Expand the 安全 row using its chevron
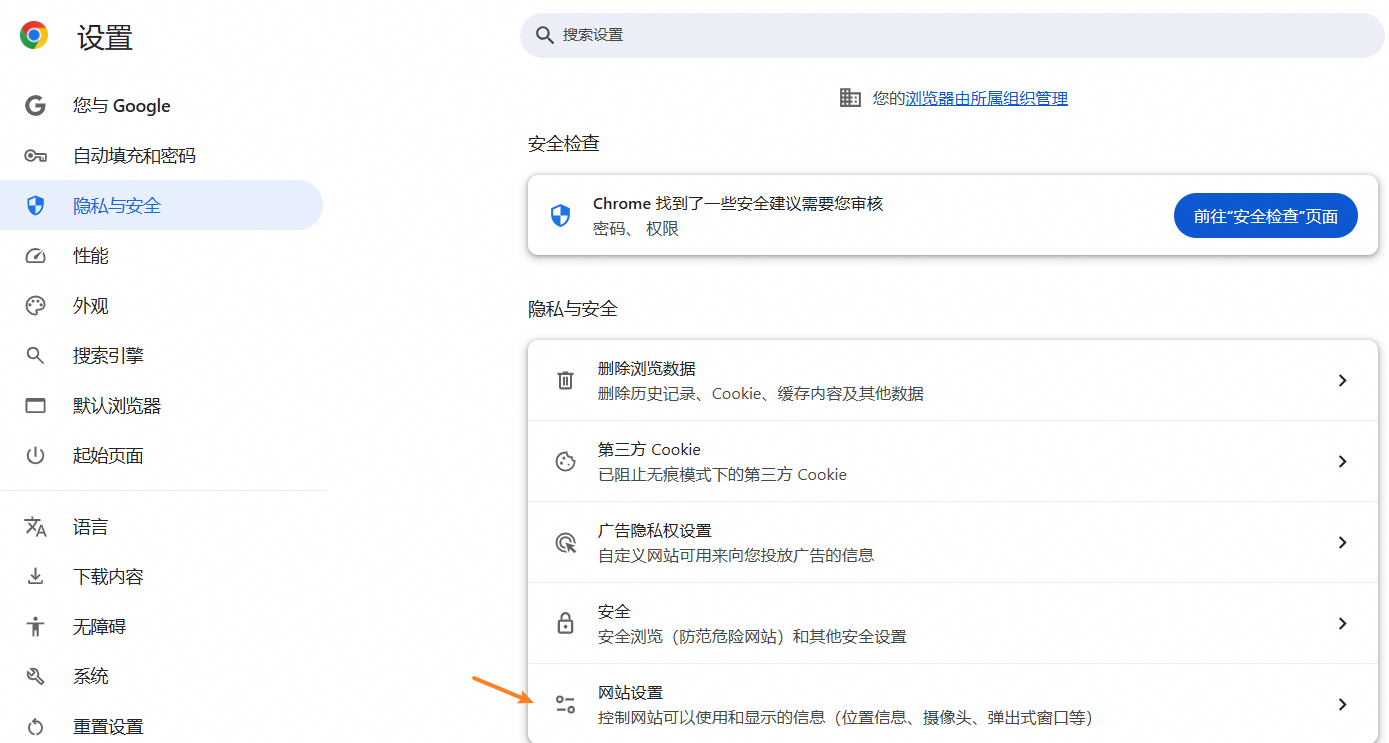Viewport: 1389px width, 743px height. [1342, 623]
